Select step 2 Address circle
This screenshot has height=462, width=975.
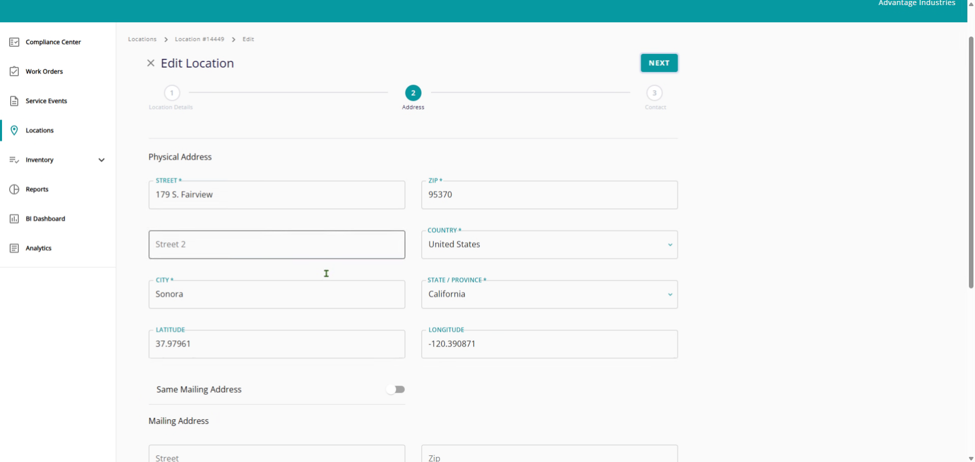(x=413, y=93)
